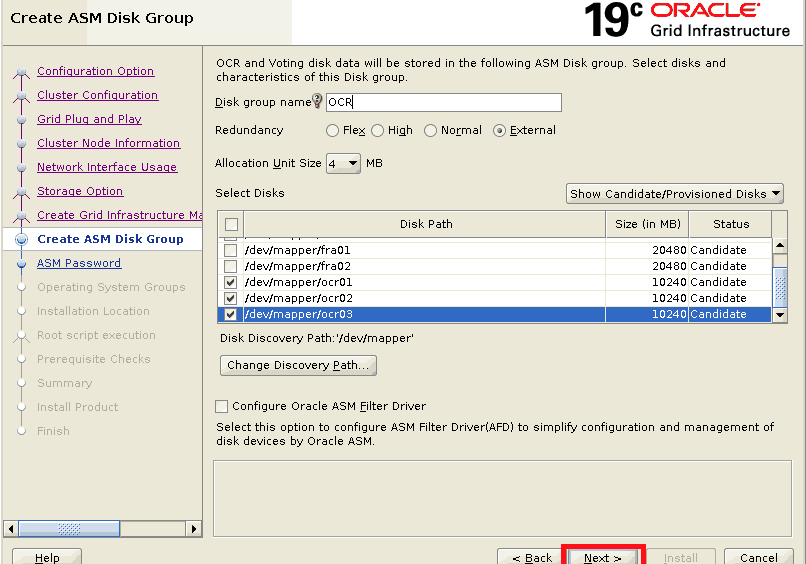
Task: Click the disk list vertical scrollbar thumb
Action: point(780,287)
